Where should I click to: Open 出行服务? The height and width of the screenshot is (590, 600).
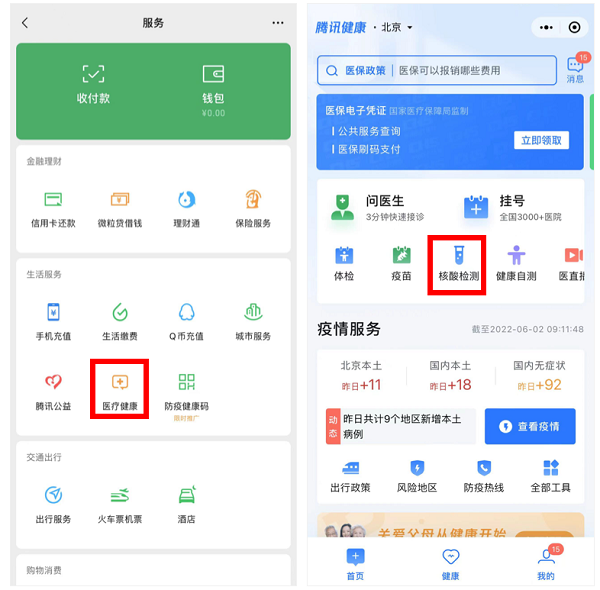tap(53, 505)
